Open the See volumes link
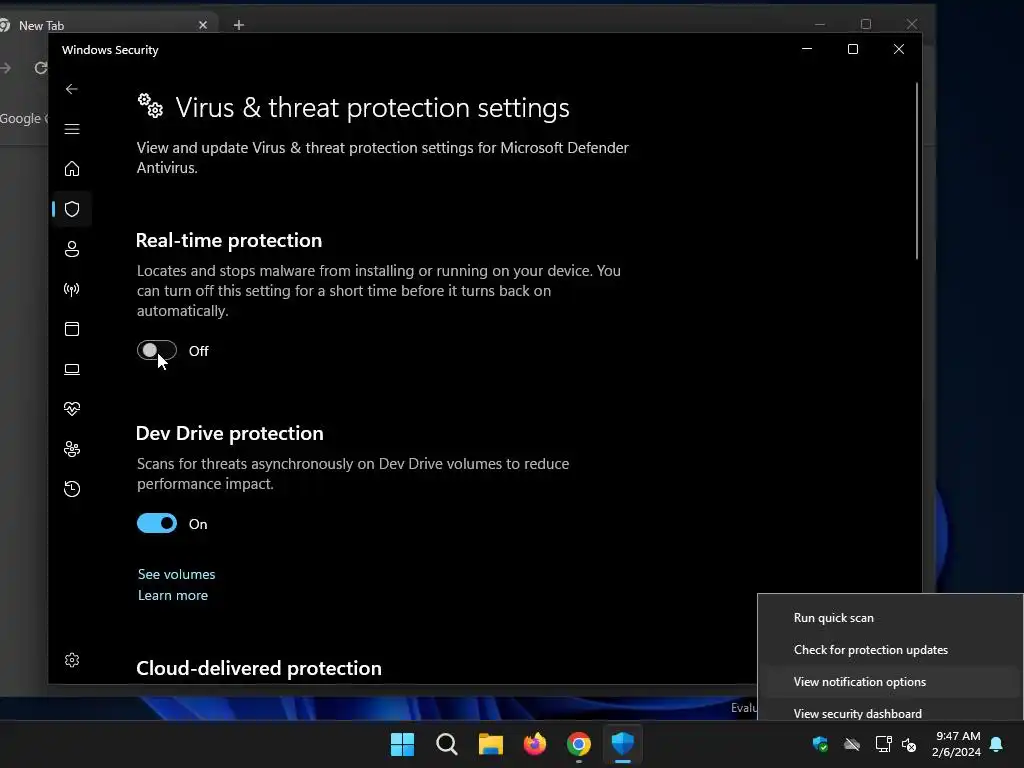This screenshot has width=1024, height=768. [176, 574]
